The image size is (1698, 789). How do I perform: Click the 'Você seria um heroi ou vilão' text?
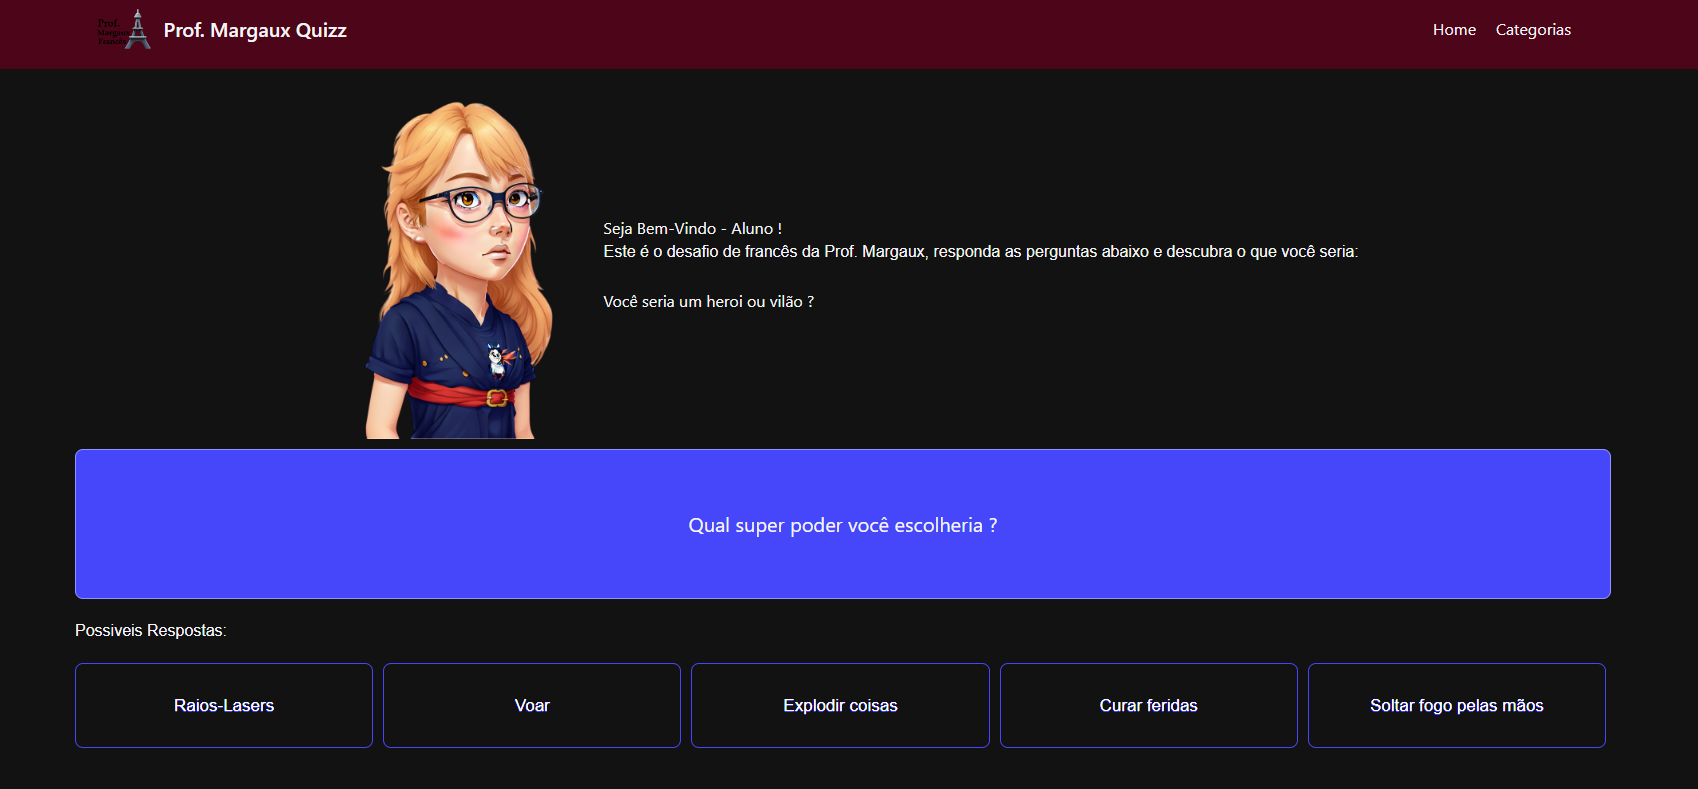click(708, 301)
